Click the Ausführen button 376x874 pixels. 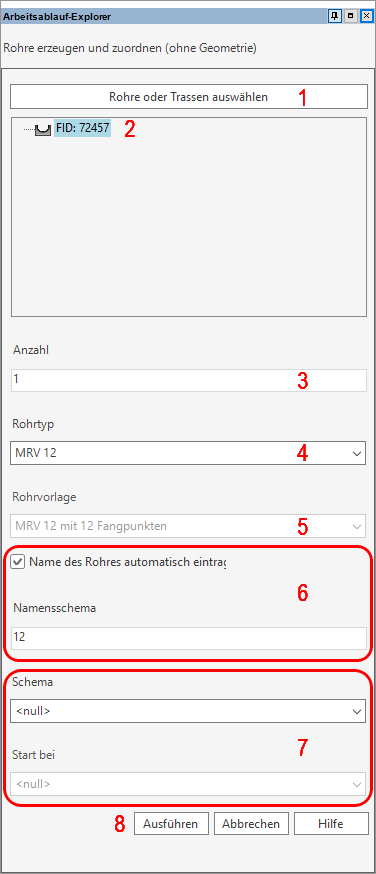(170, 823)
